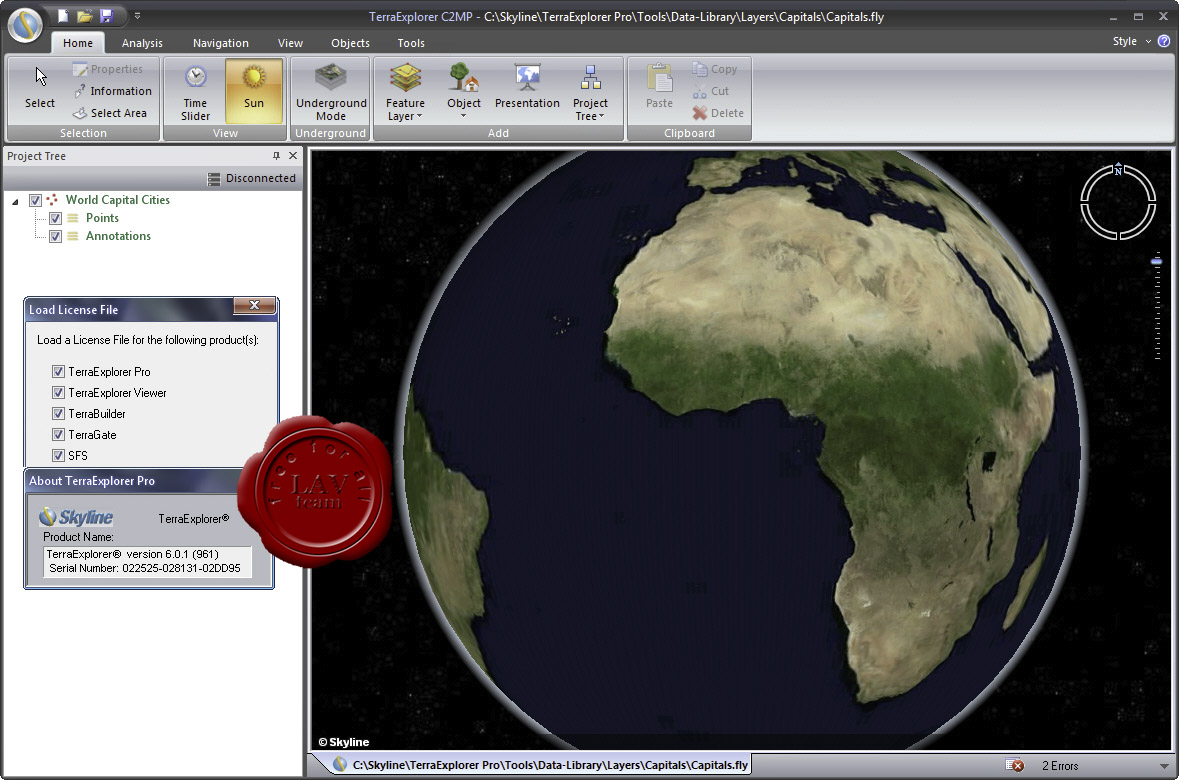Click the Disconnected status icon
Screen dimensions: 1179x780
point(214,179)
